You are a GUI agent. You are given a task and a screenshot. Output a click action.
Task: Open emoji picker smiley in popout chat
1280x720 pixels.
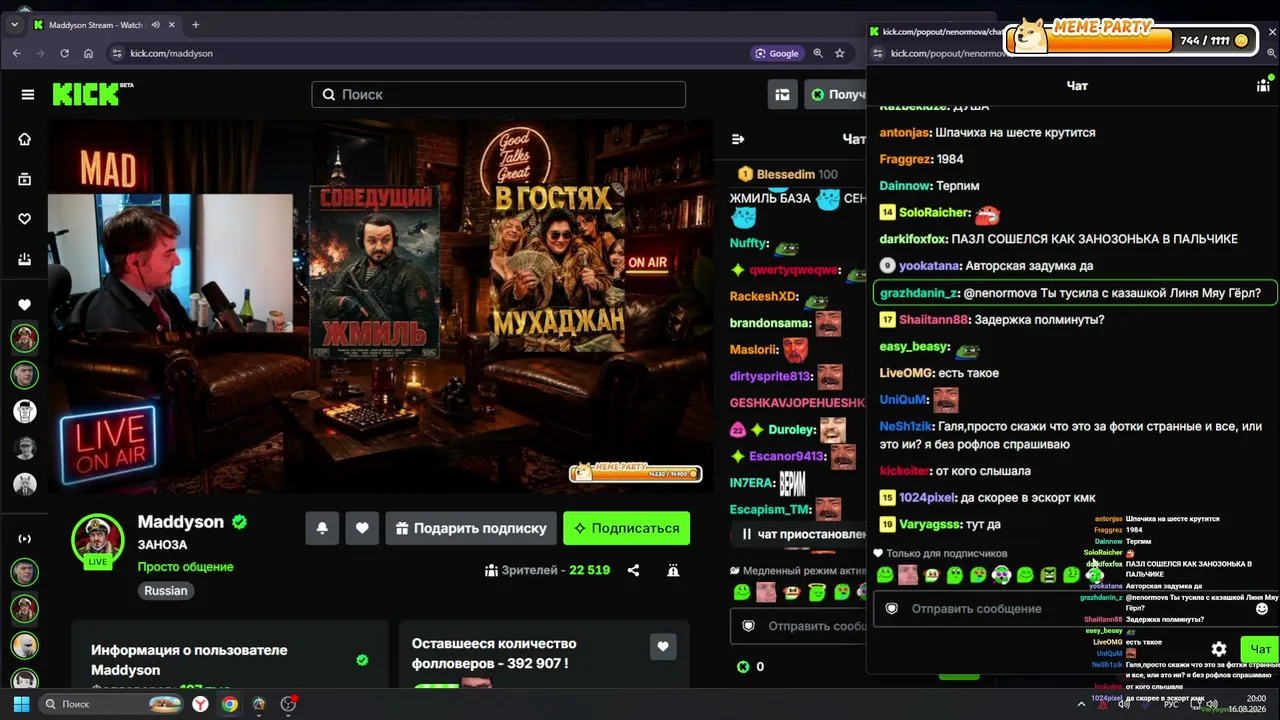tap(1262, 608)
